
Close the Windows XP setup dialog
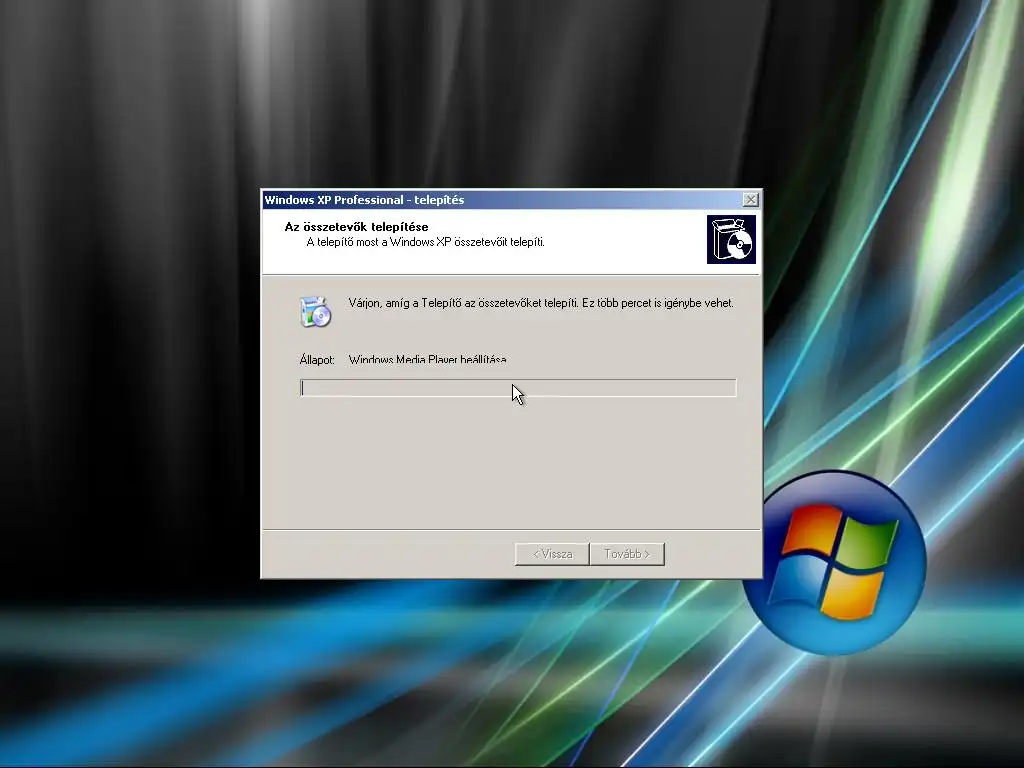point(750,200)
